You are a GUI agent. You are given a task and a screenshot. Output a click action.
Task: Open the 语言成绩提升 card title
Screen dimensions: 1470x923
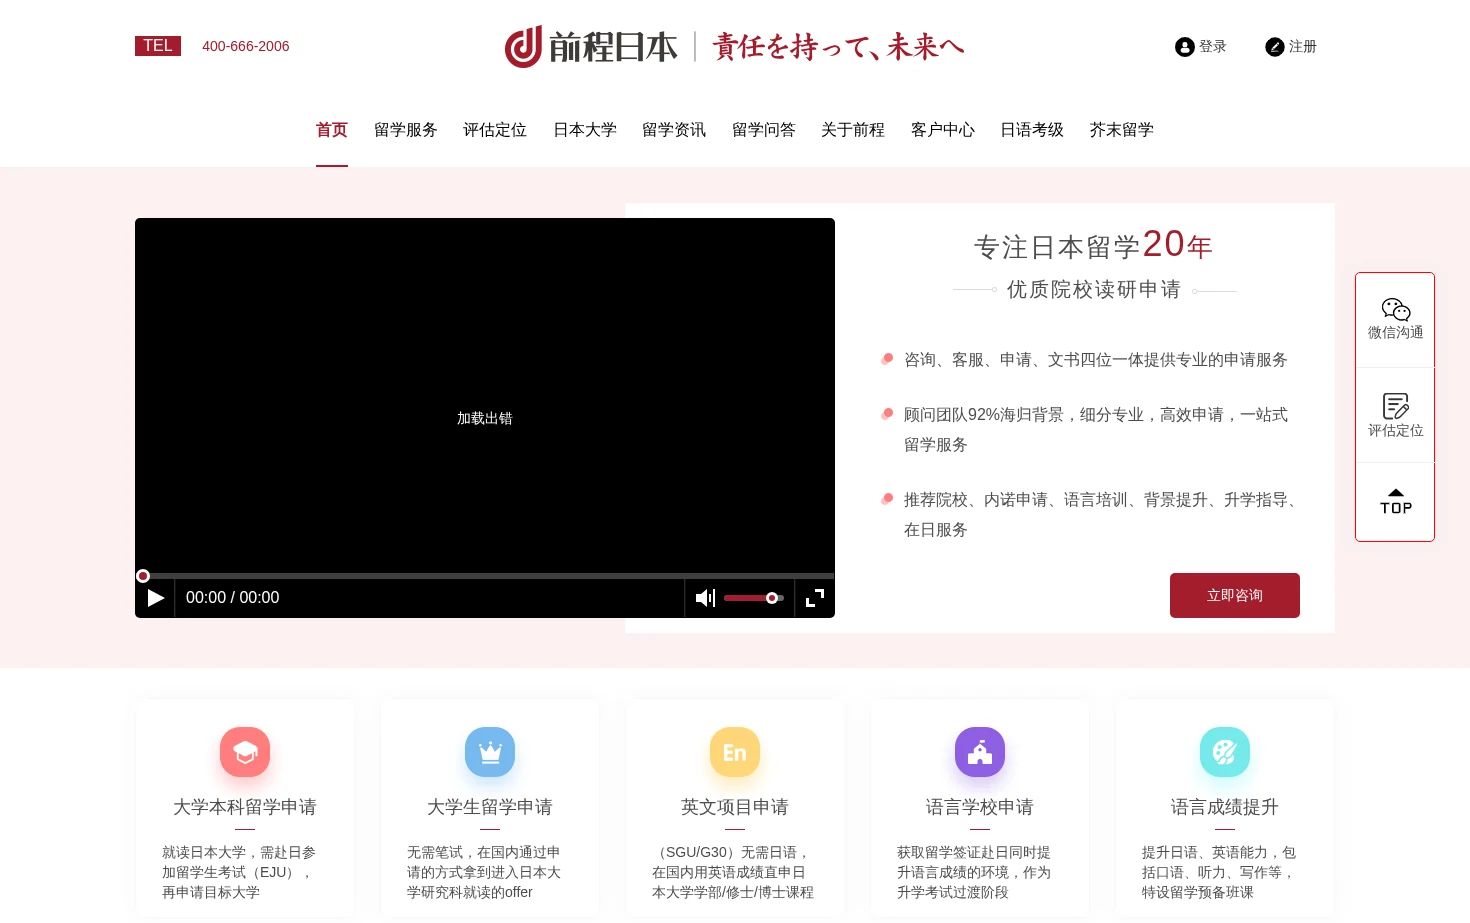(1225, 807)
